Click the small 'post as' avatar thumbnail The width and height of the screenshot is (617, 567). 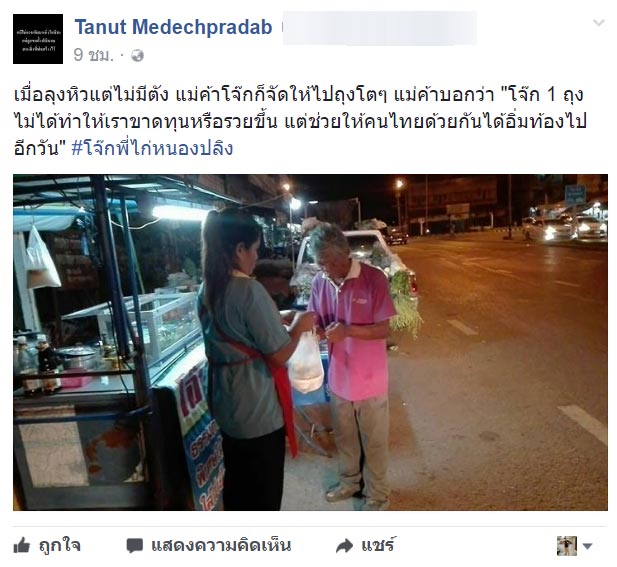coord(567,546)
